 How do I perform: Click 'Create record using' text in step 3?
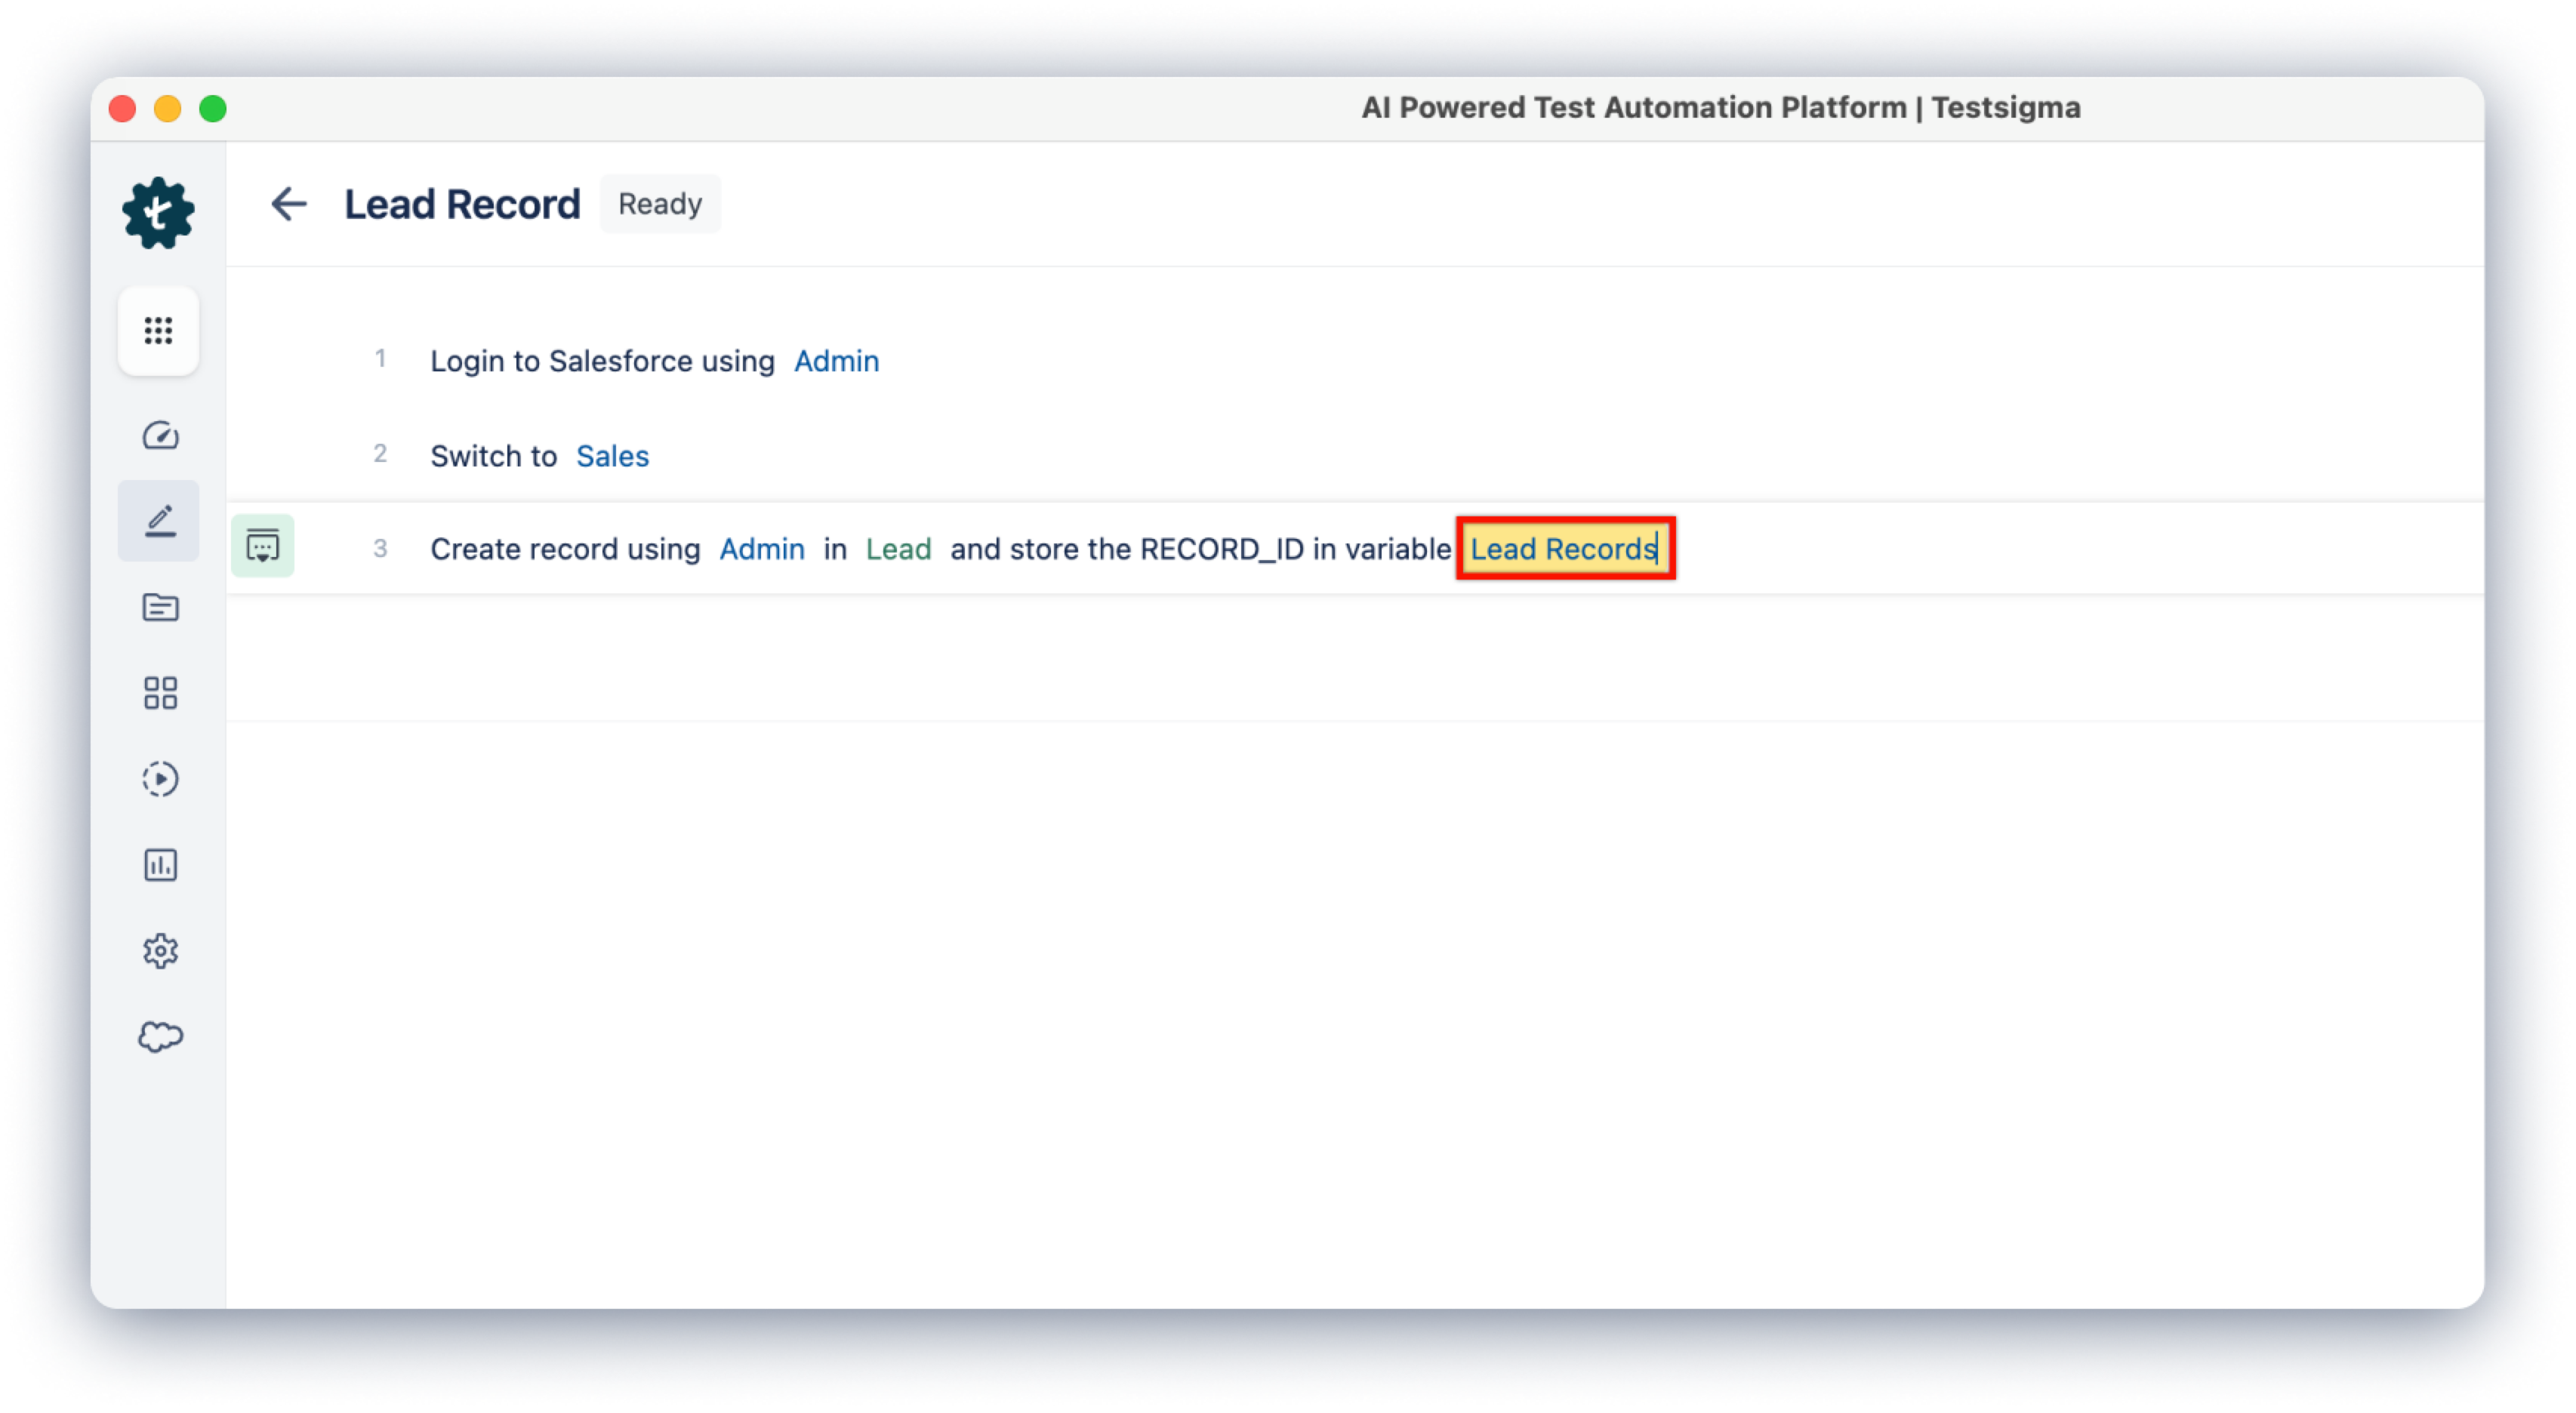point(565,549)
